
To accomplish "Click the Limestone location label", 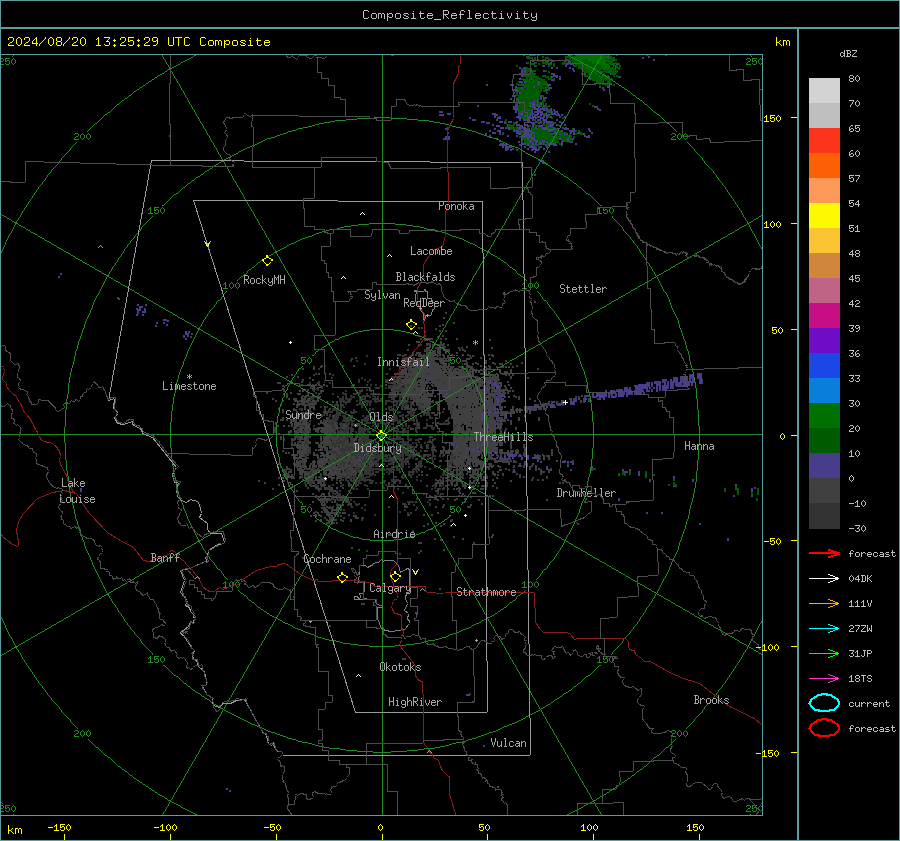I will 189,386.
